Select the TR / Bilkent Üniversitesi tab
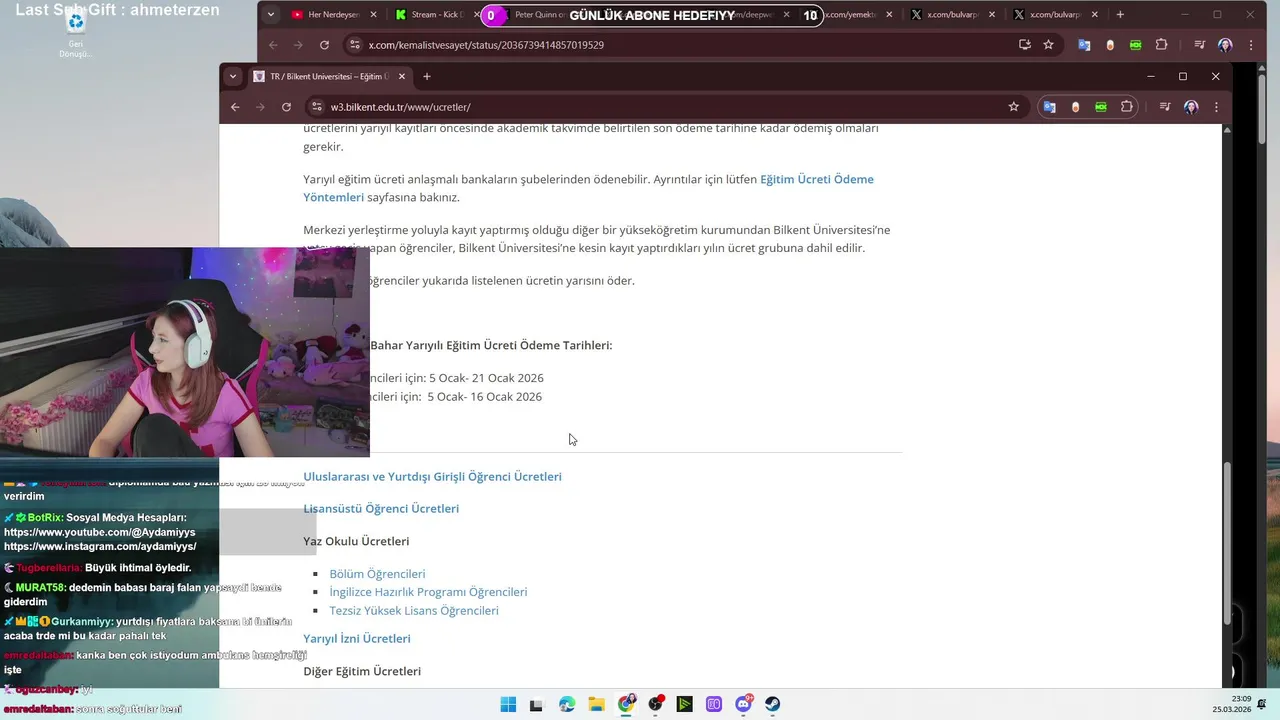This screenshot has height=720, width=1280. coord(330,76)
